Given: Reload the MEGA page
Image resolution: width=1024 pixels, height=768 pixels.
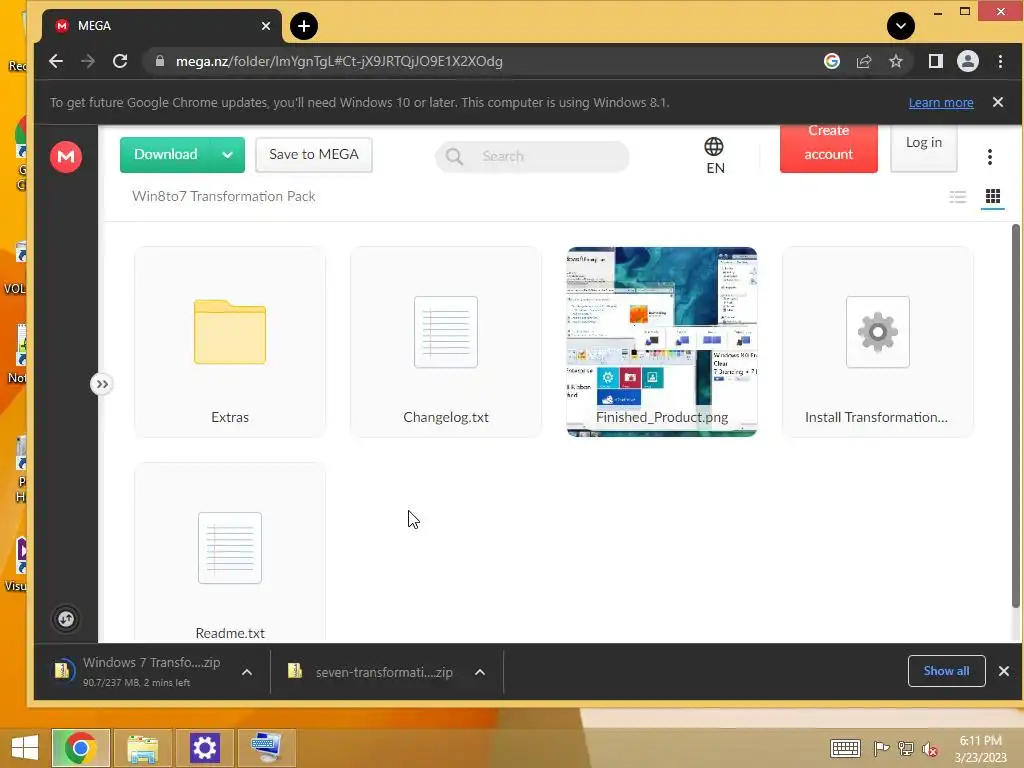Looking at the screenshot, I should point(120,61).
